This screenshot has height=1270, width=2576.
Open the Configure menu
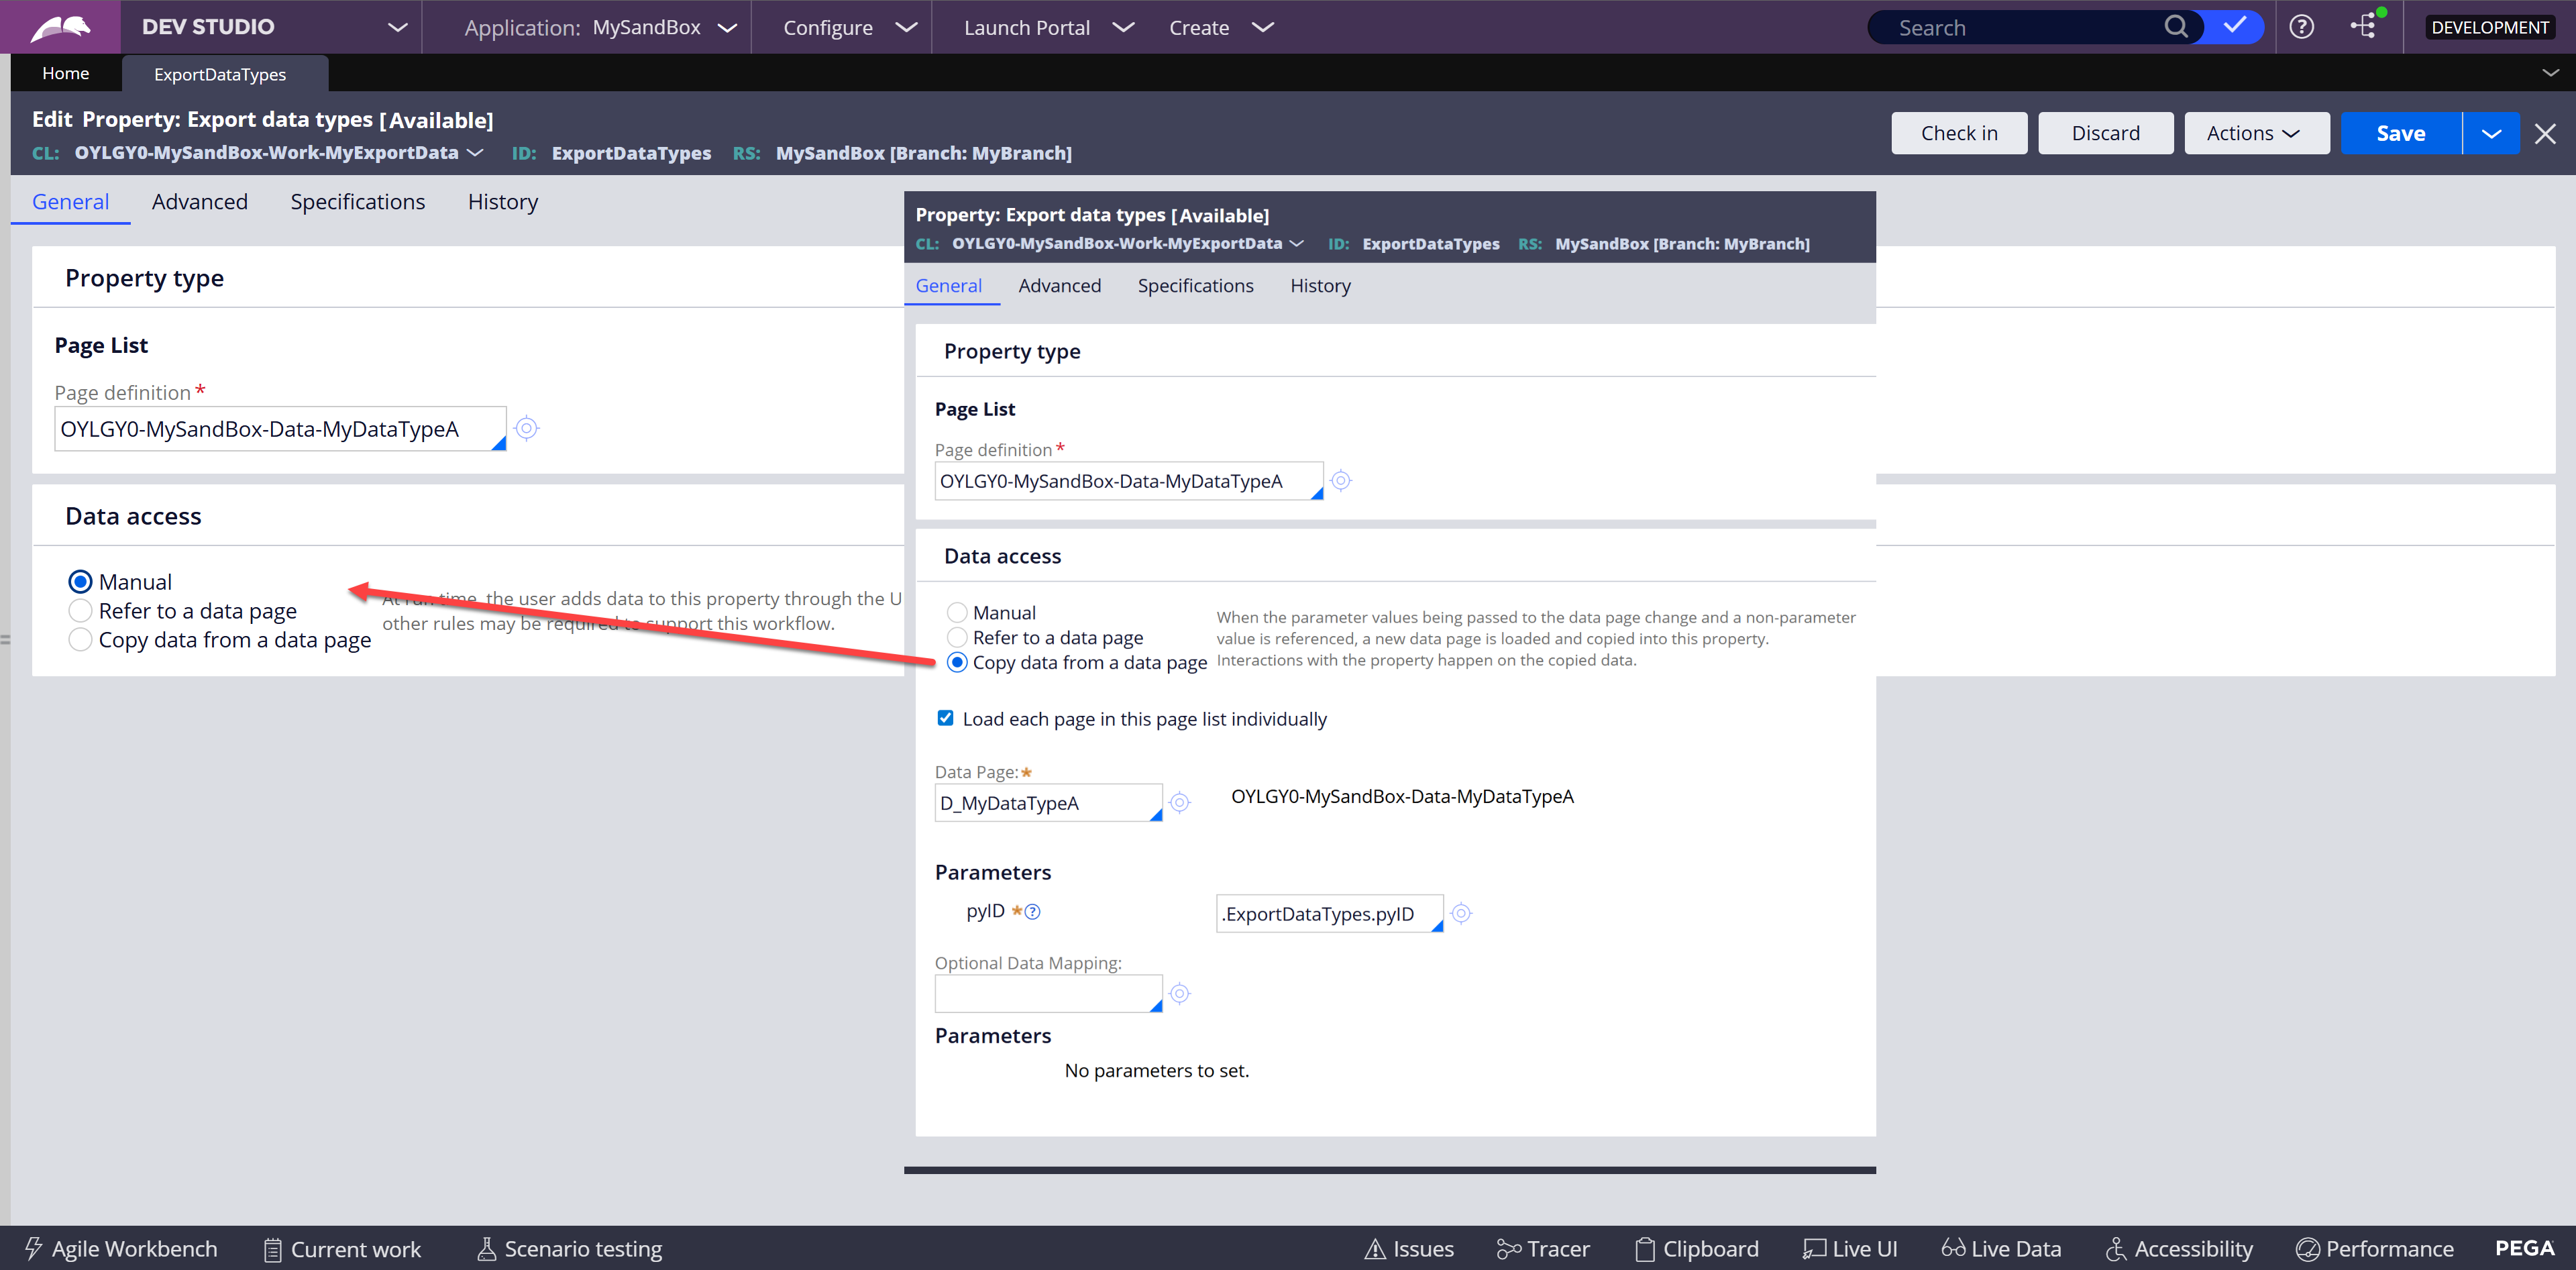pos(849,27)
